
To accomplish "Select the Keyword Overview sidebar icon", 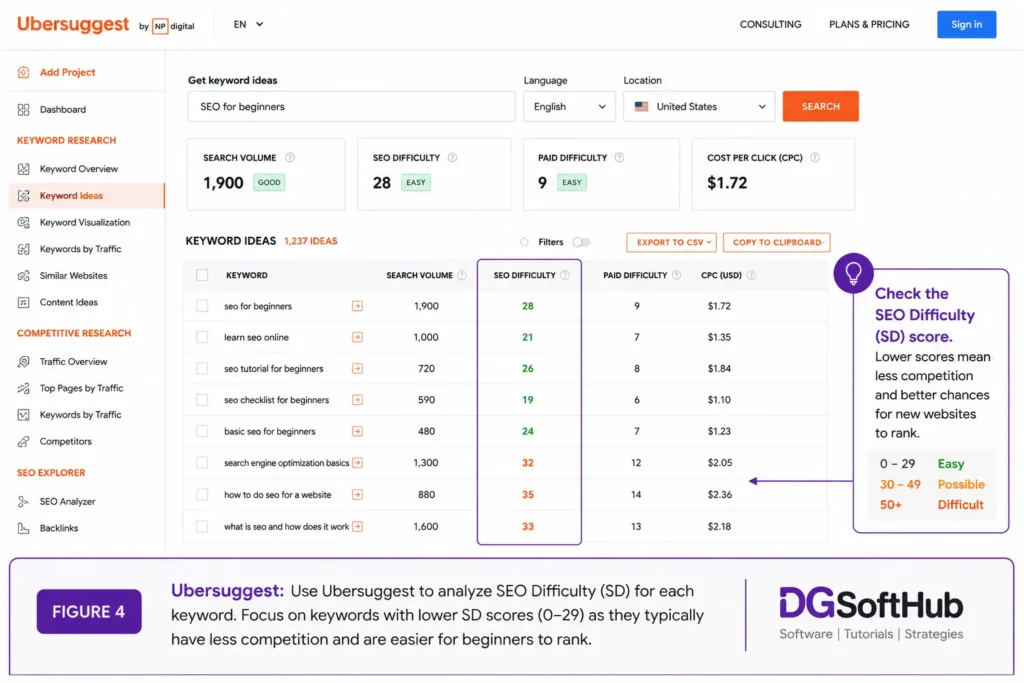I will (x=24, y=168).
